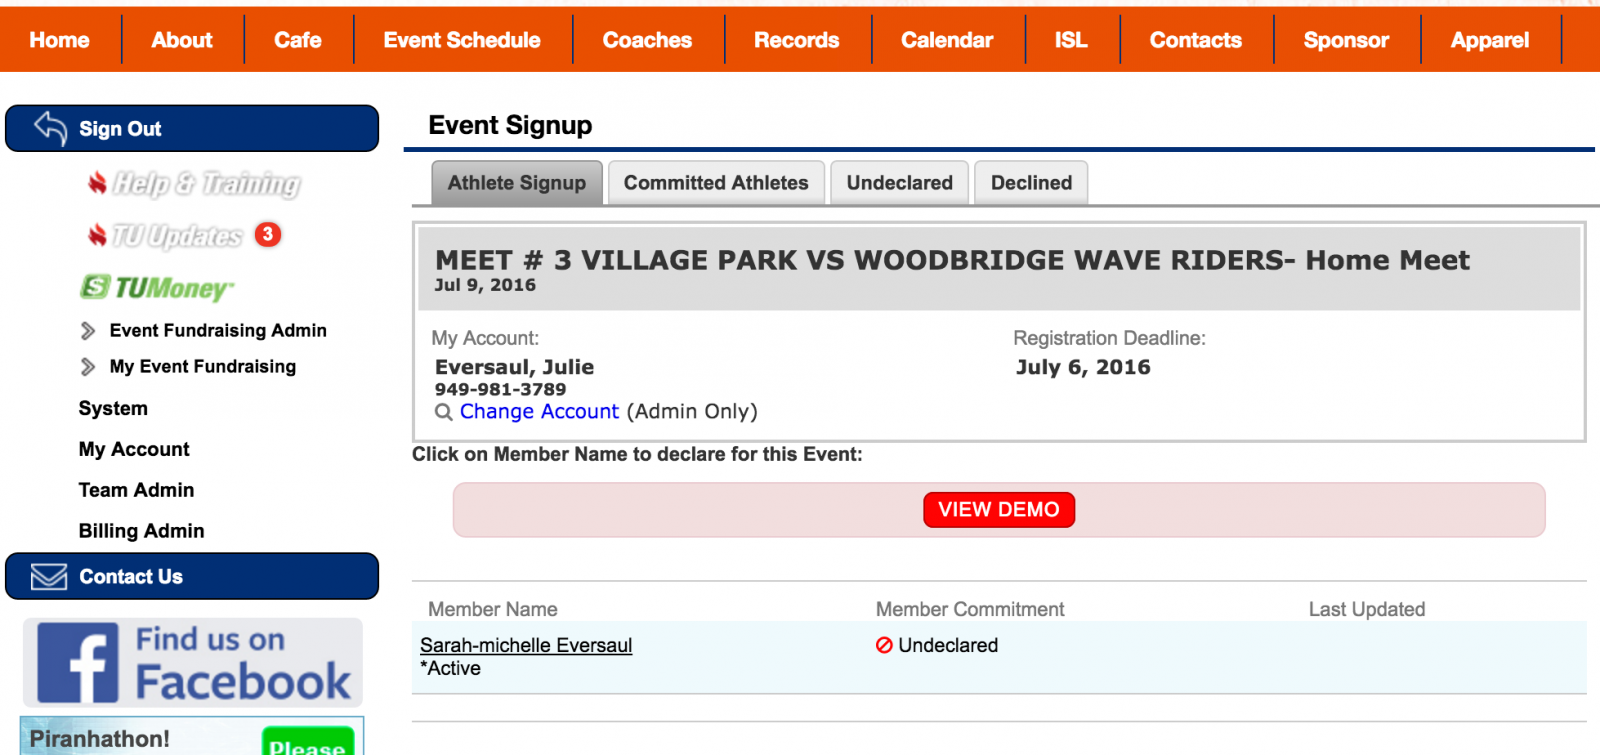Open the Declined tab
1600x755 pixels.
click(1031, 183)
